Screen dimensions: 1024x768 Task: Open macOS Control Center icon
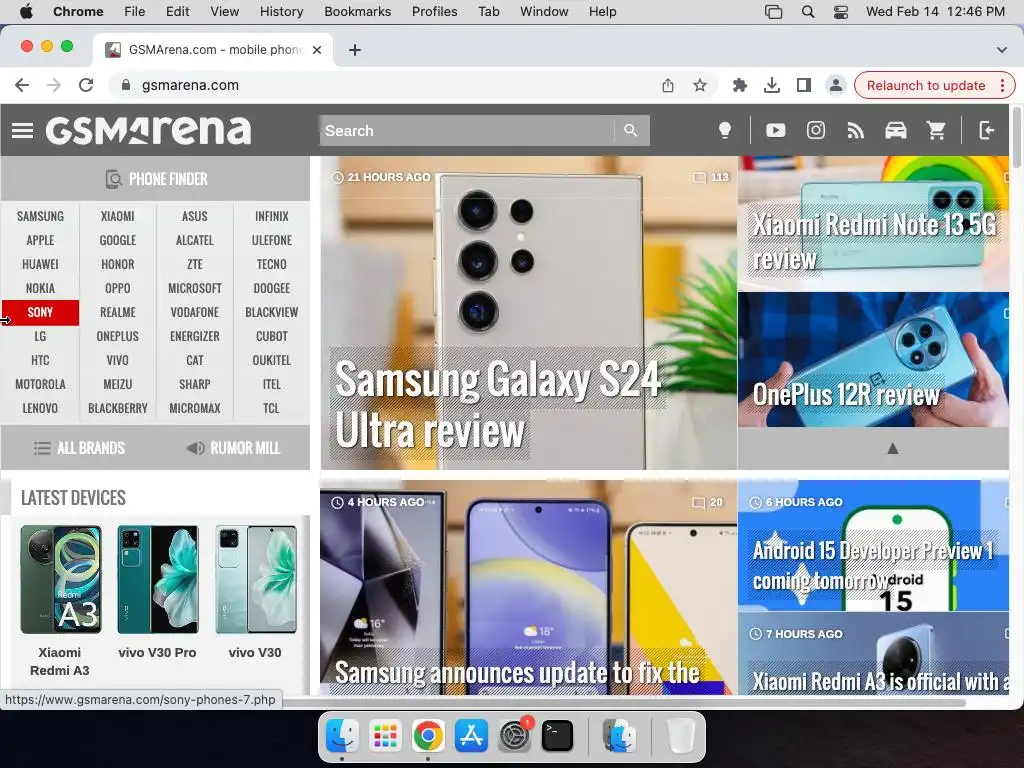(841, 12)
